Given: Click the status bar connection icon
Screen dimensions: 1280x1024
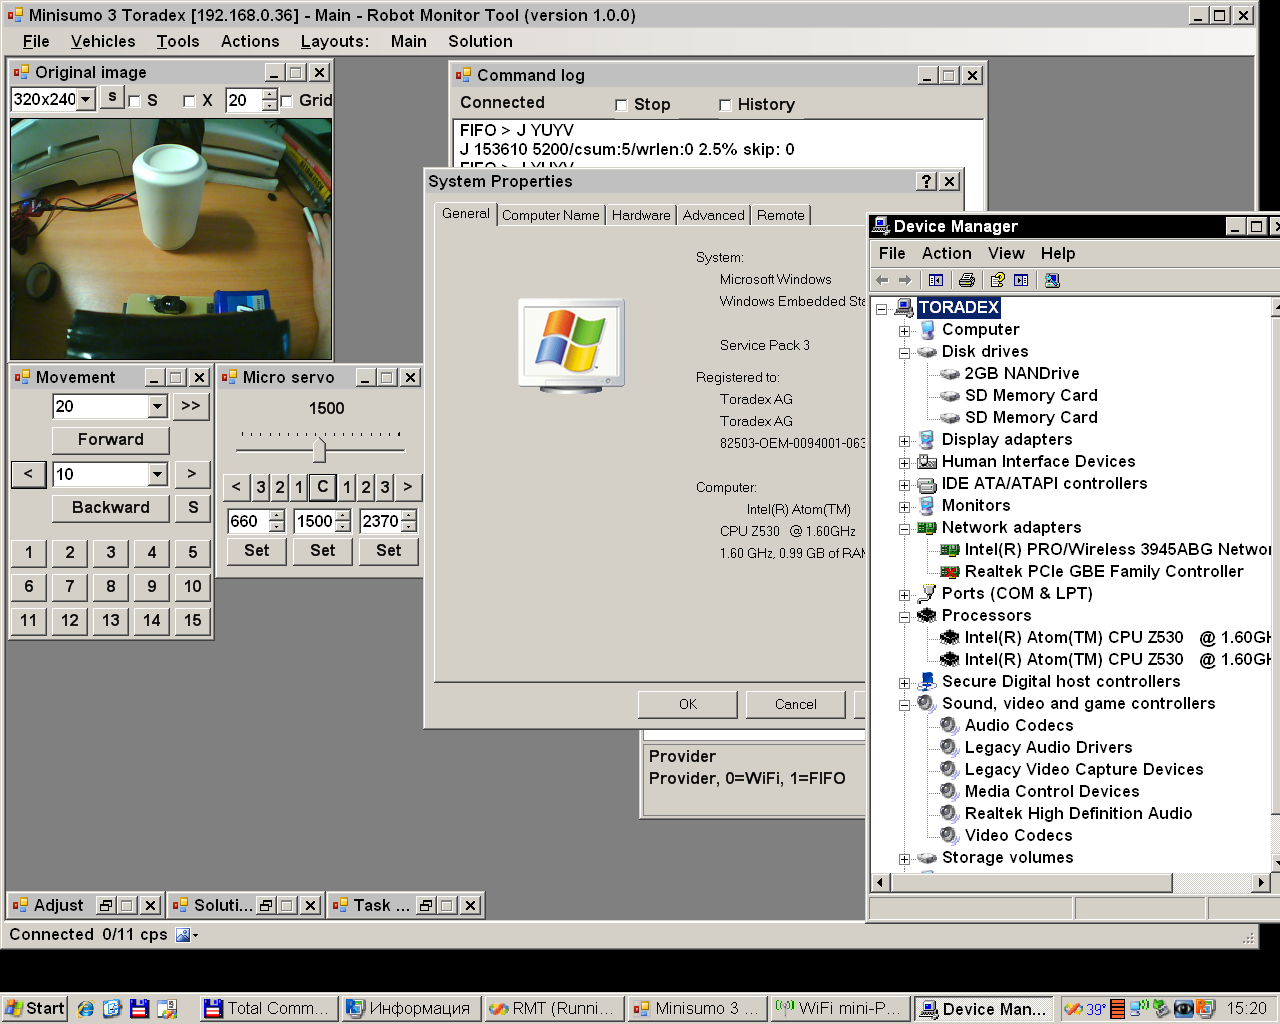Looking at the screenshot, I should coord(184,935).
